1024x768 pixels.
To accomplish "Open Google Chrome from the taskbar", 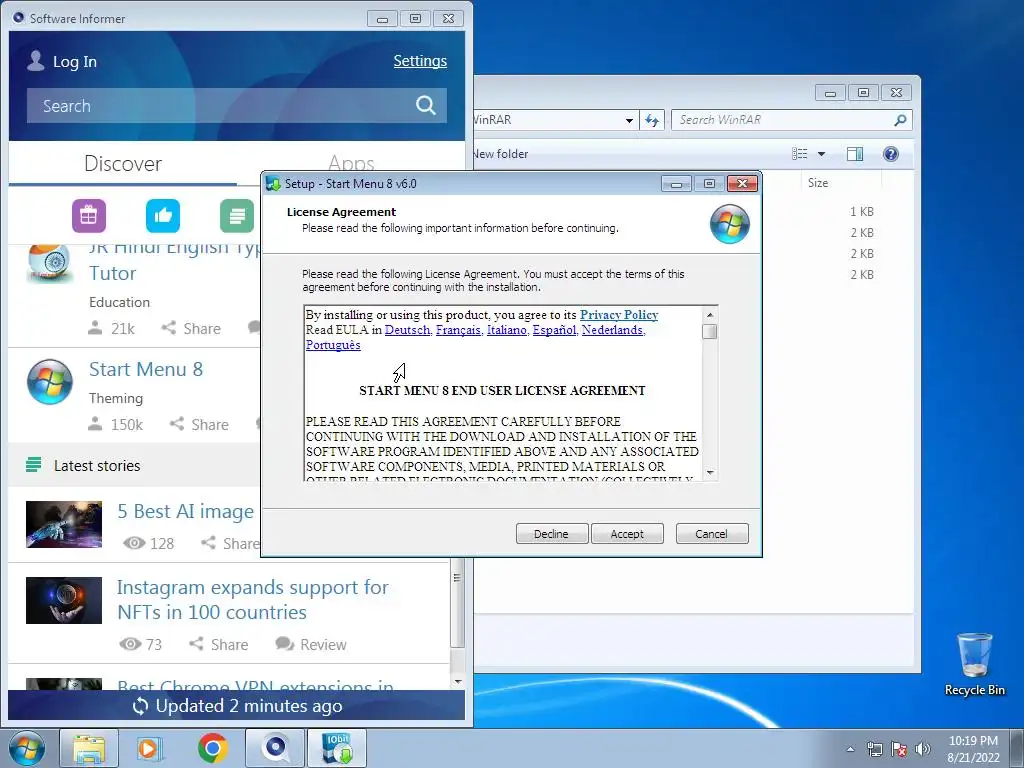I will click(x=213, y=748).
